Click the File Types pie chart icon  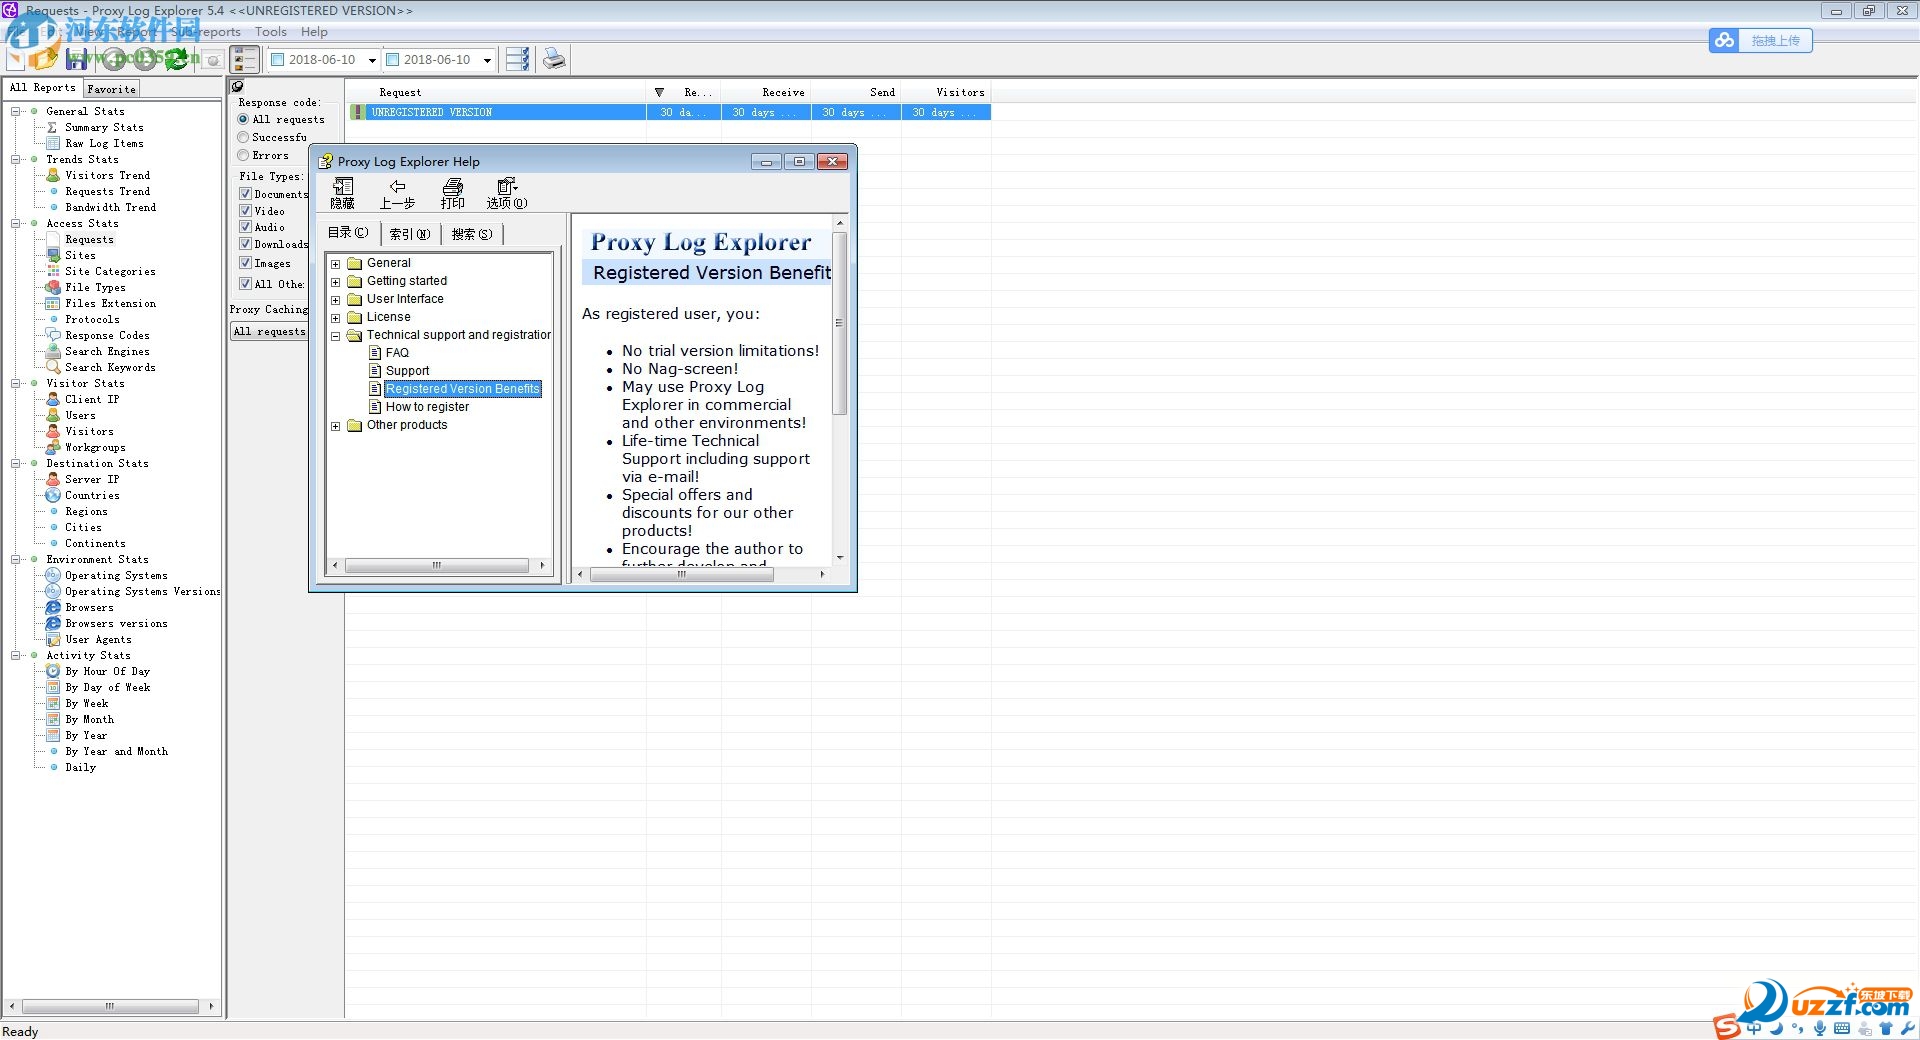pyautogui.click(x=54, y=287)
